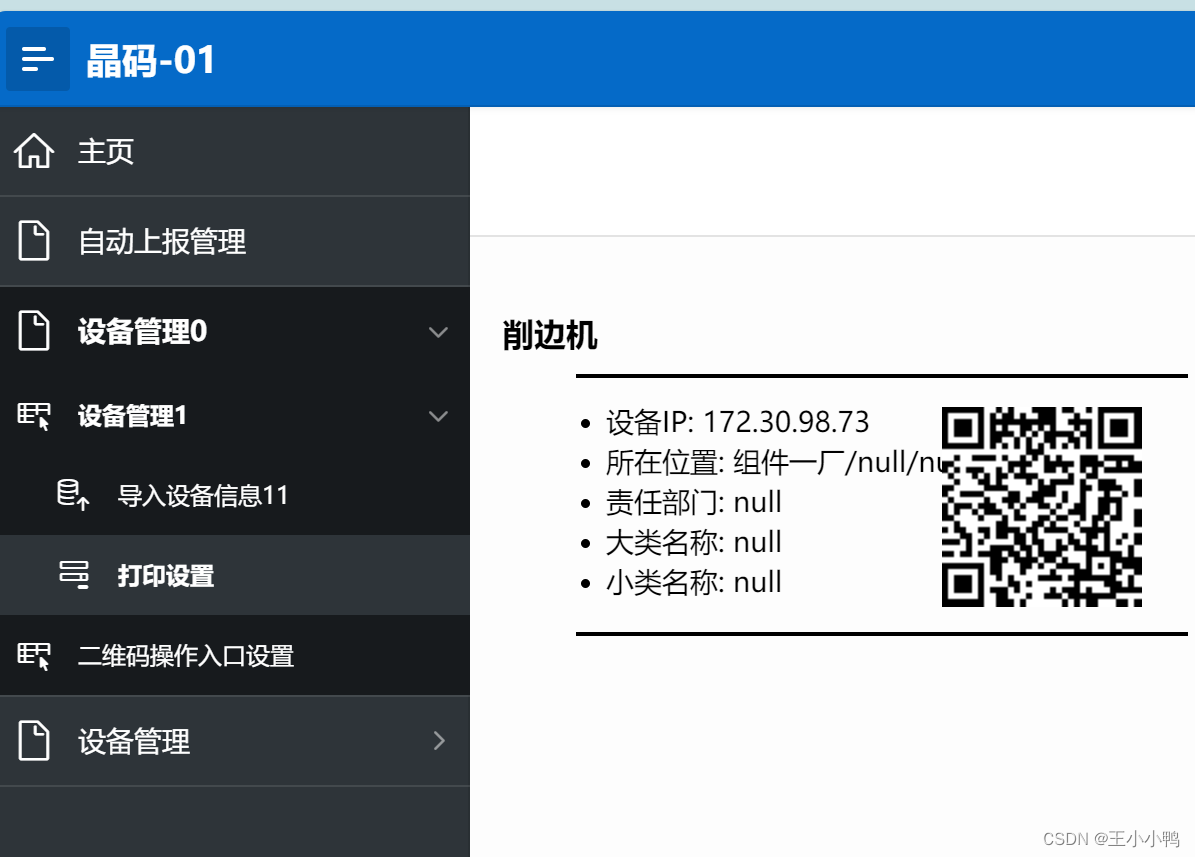Collapse the 设备管理1 chevron
Image resolution: width=1195 pixels, height=857 pixels.
pyautogui.click(x=438, y=416)
